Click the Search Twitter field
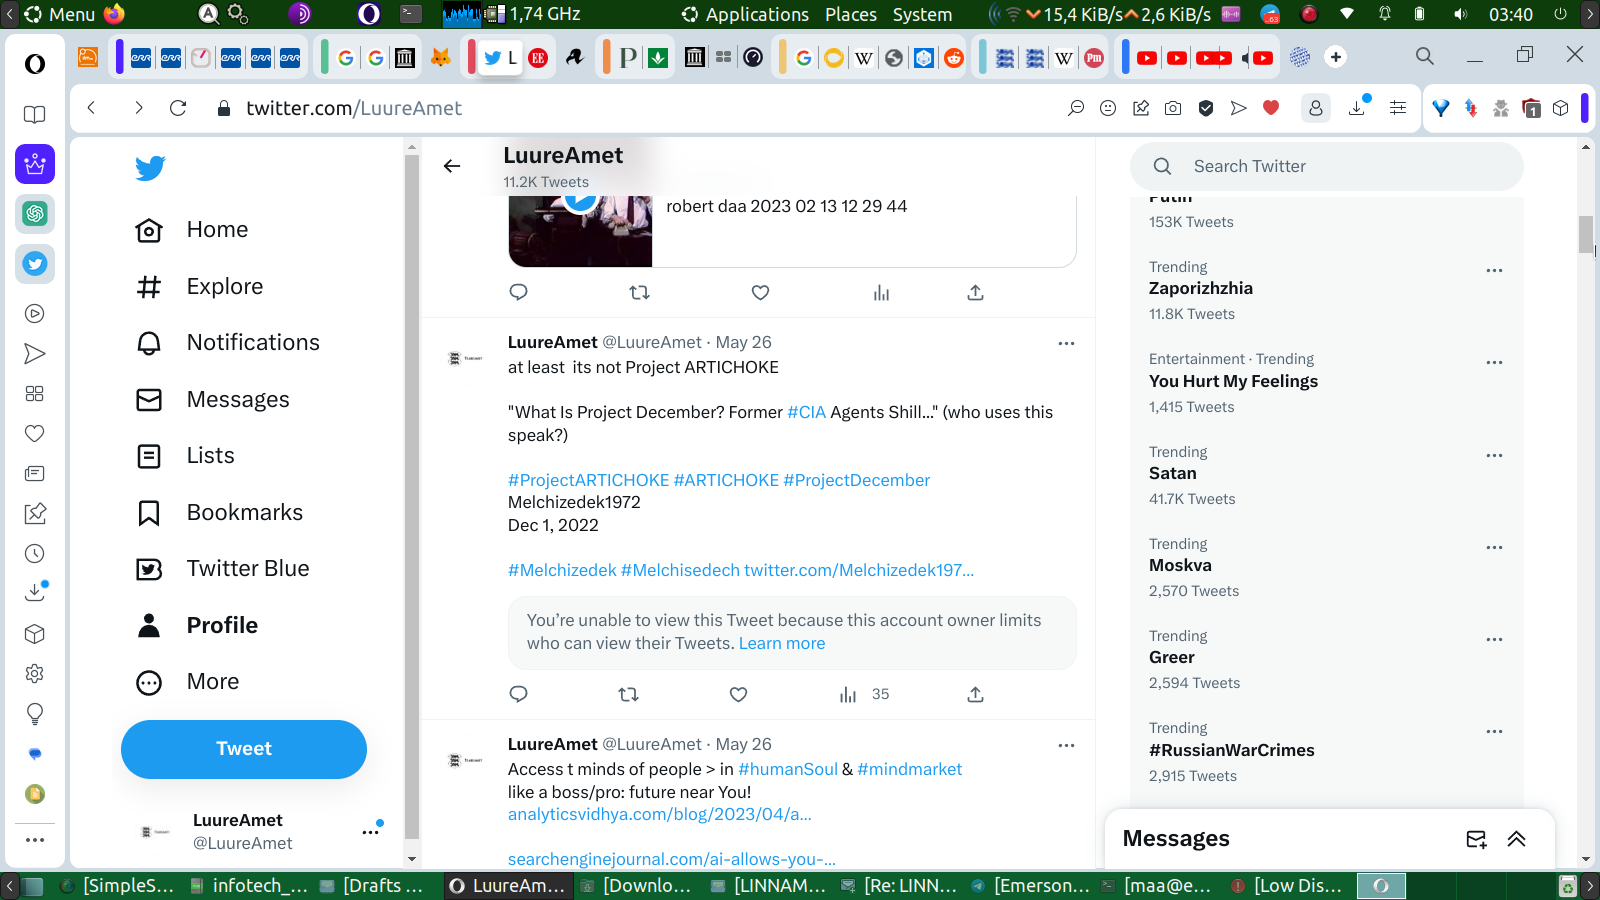 1327,166
